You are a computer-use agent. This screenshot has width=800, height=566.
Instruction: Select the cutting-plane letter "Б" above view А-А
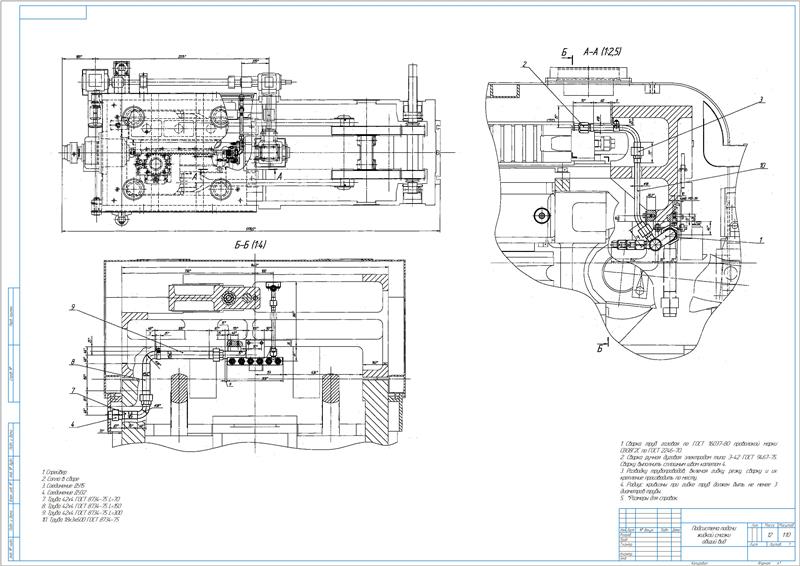click(x=564, y=52)
